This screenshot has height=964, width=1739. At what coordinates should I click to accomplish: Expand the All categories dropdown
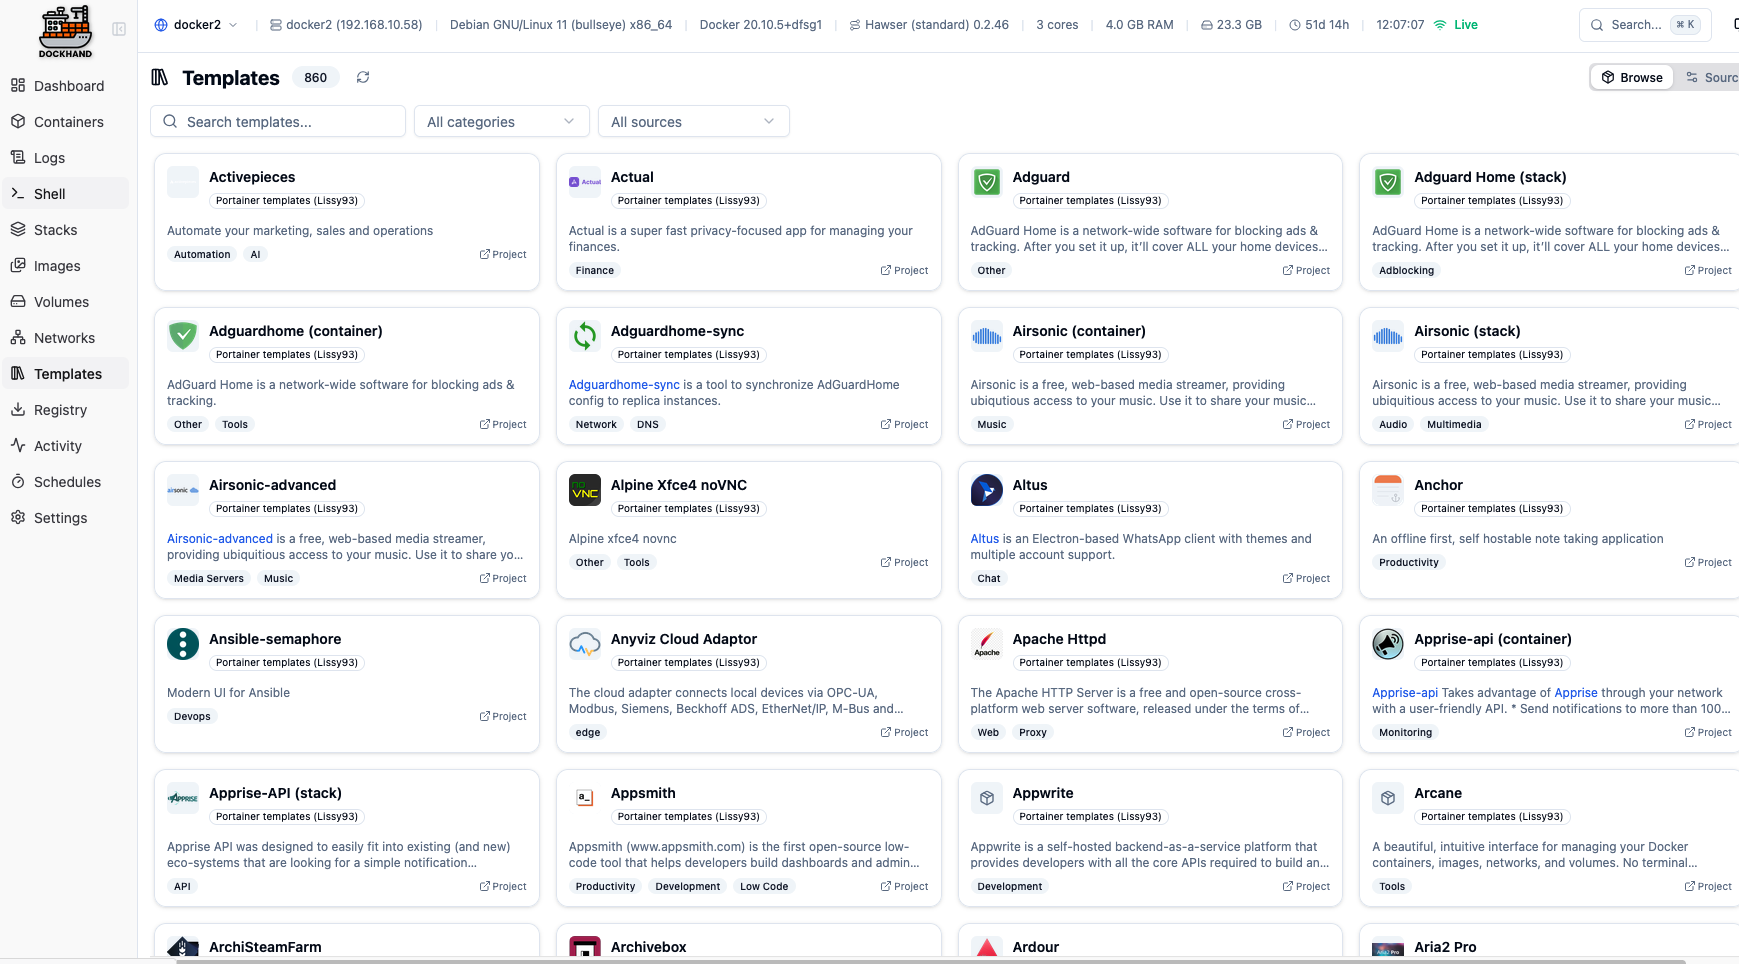coord(502,122)
